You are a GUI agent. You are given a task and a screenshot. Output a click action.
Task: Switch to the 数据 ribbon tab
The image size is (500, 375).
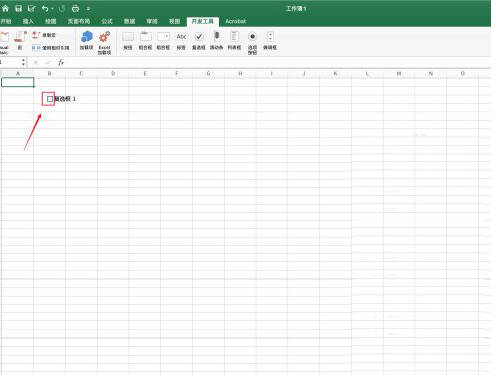130,21
